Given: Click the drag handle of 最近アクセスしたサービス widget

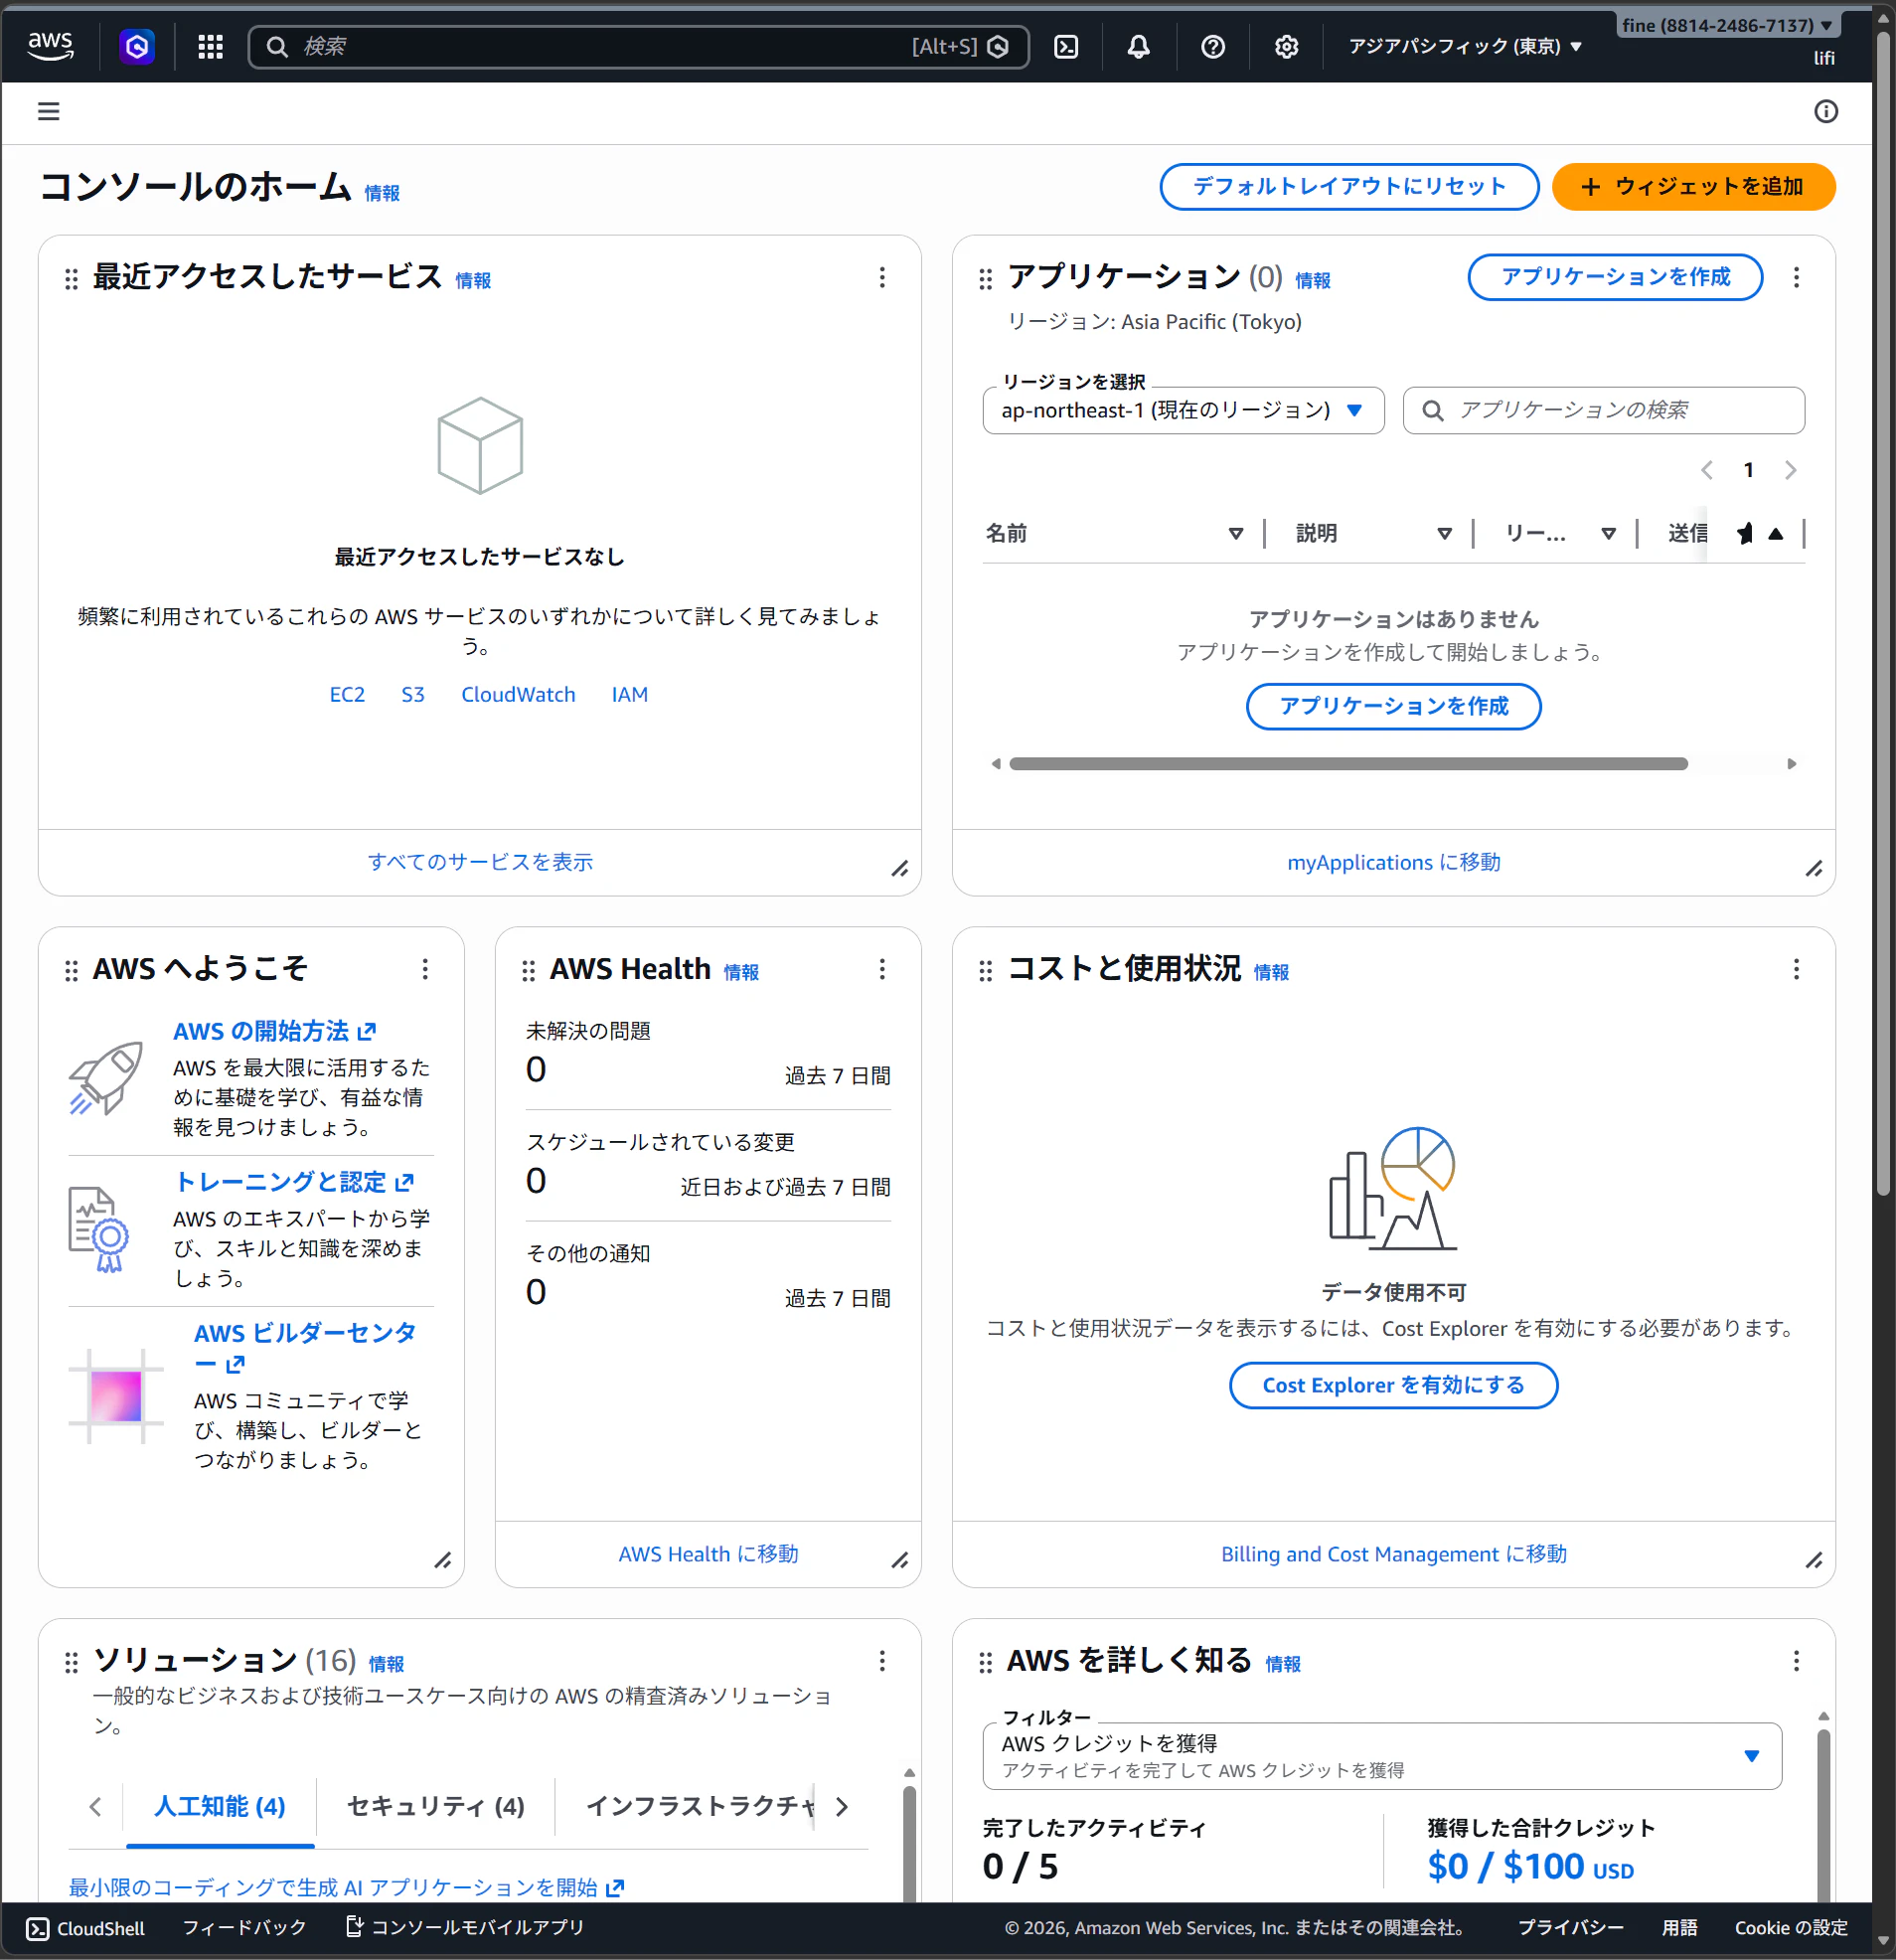Looking at the screenshot, I should pos(71,279).
